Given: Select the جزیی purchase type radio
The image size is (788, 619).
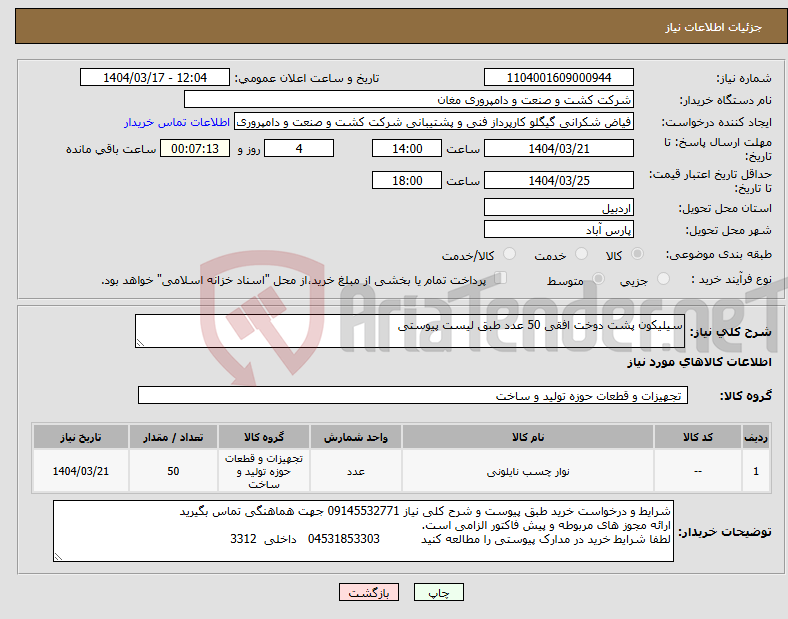Looking at the screenshot, I should click(663, 278).
